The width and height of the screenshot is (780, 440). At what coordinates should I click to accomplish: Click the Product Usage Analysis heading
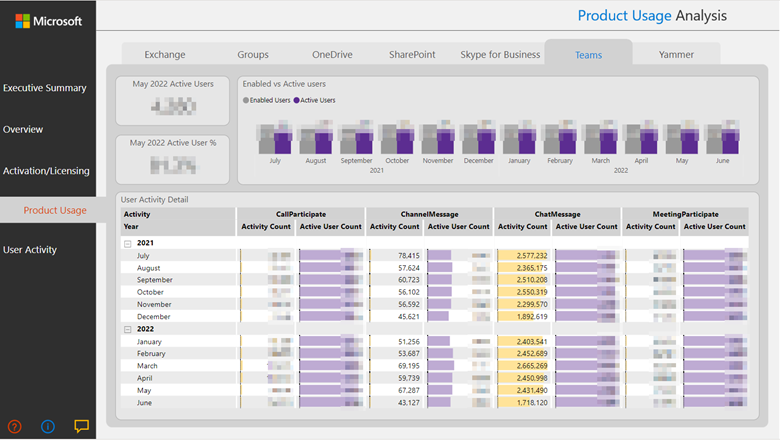pyautogui.click(x=652, y=16)
